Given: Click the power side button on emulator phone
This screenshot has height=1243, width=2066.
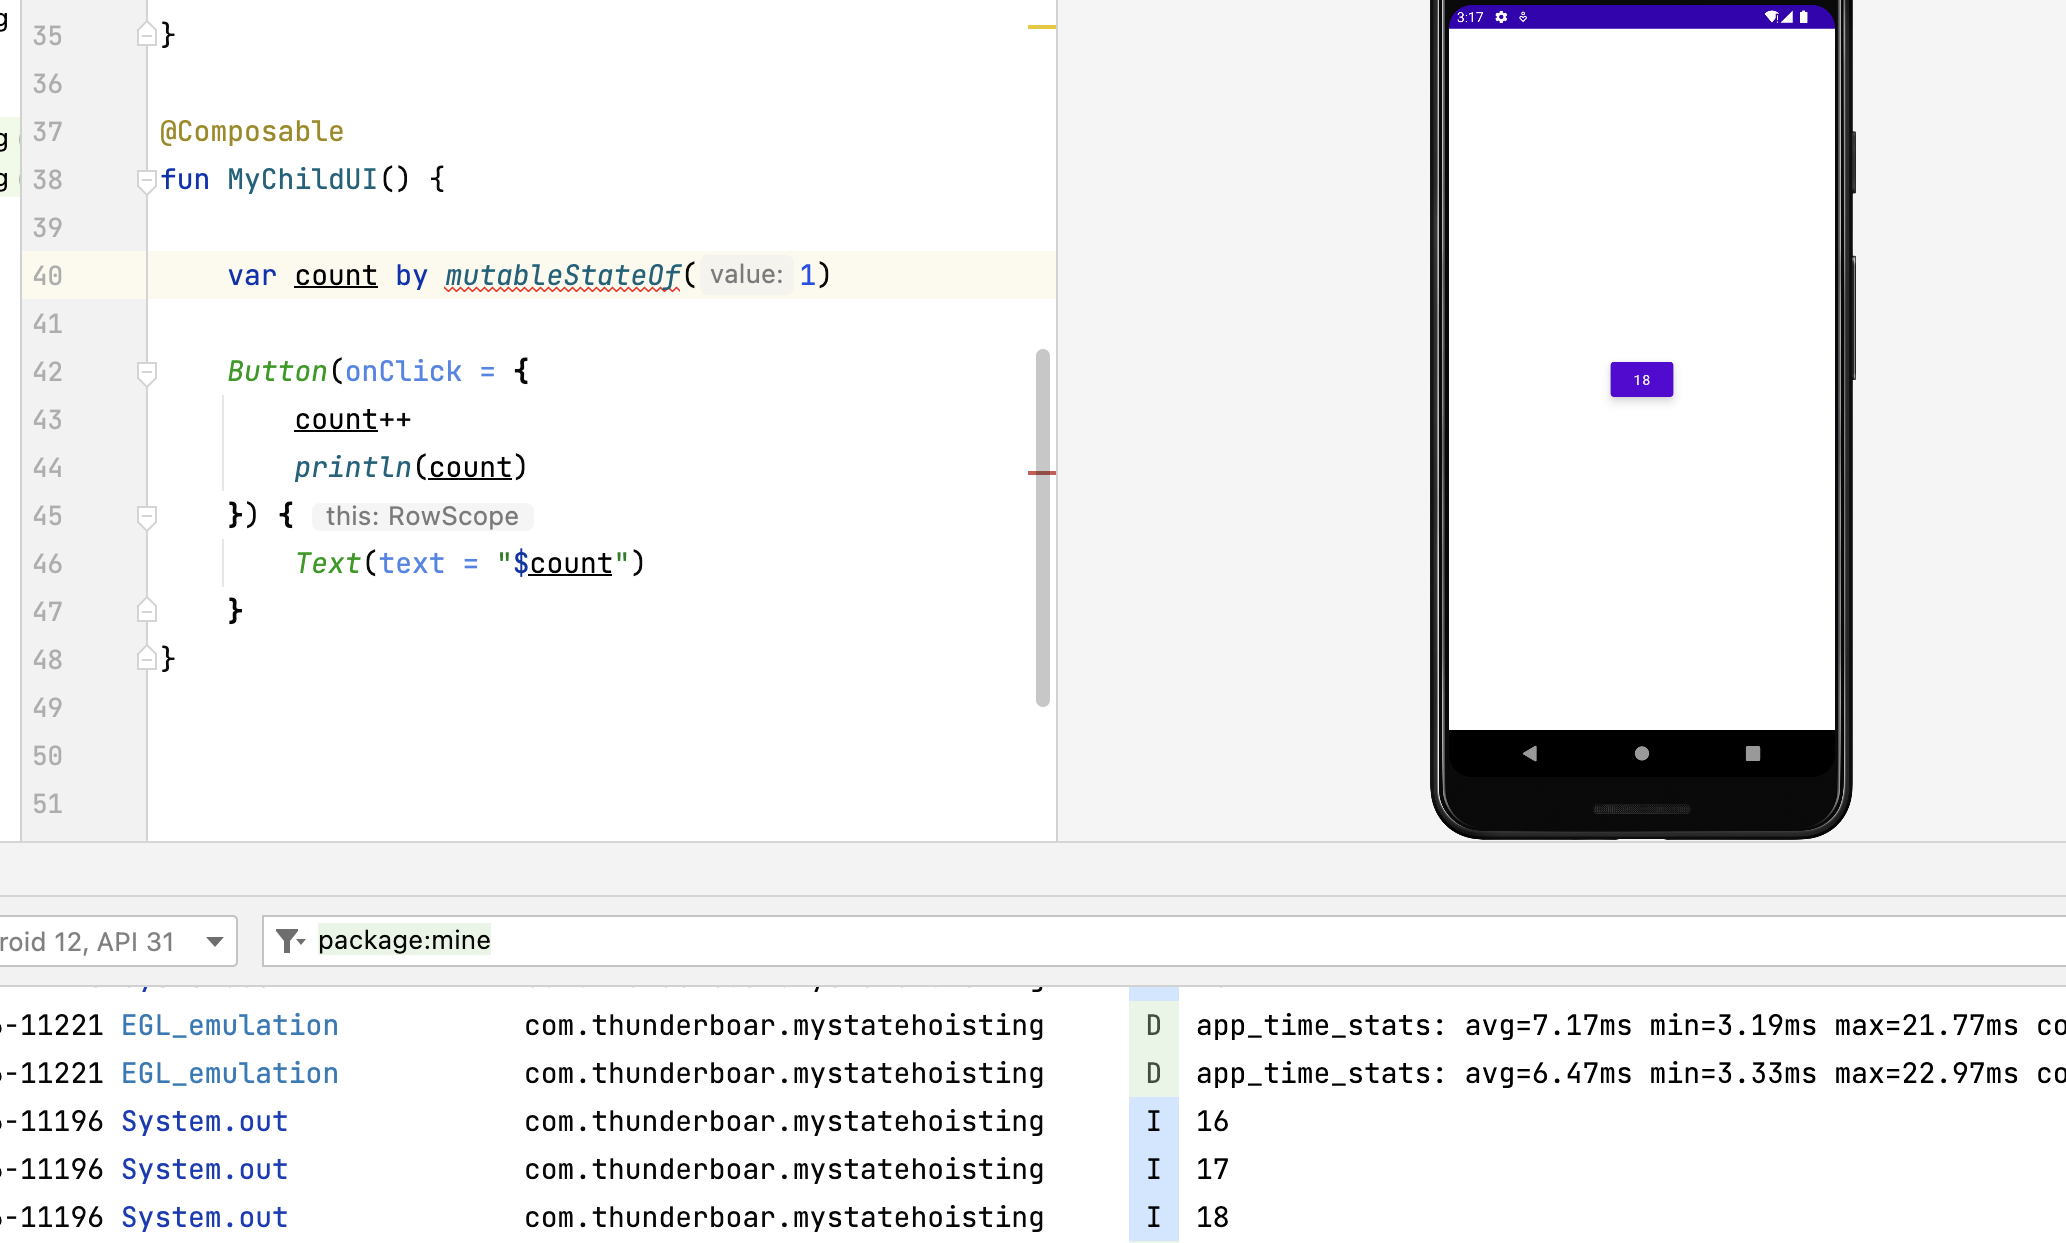Looking at the screenshot, I should click(x=1853, y=162).
